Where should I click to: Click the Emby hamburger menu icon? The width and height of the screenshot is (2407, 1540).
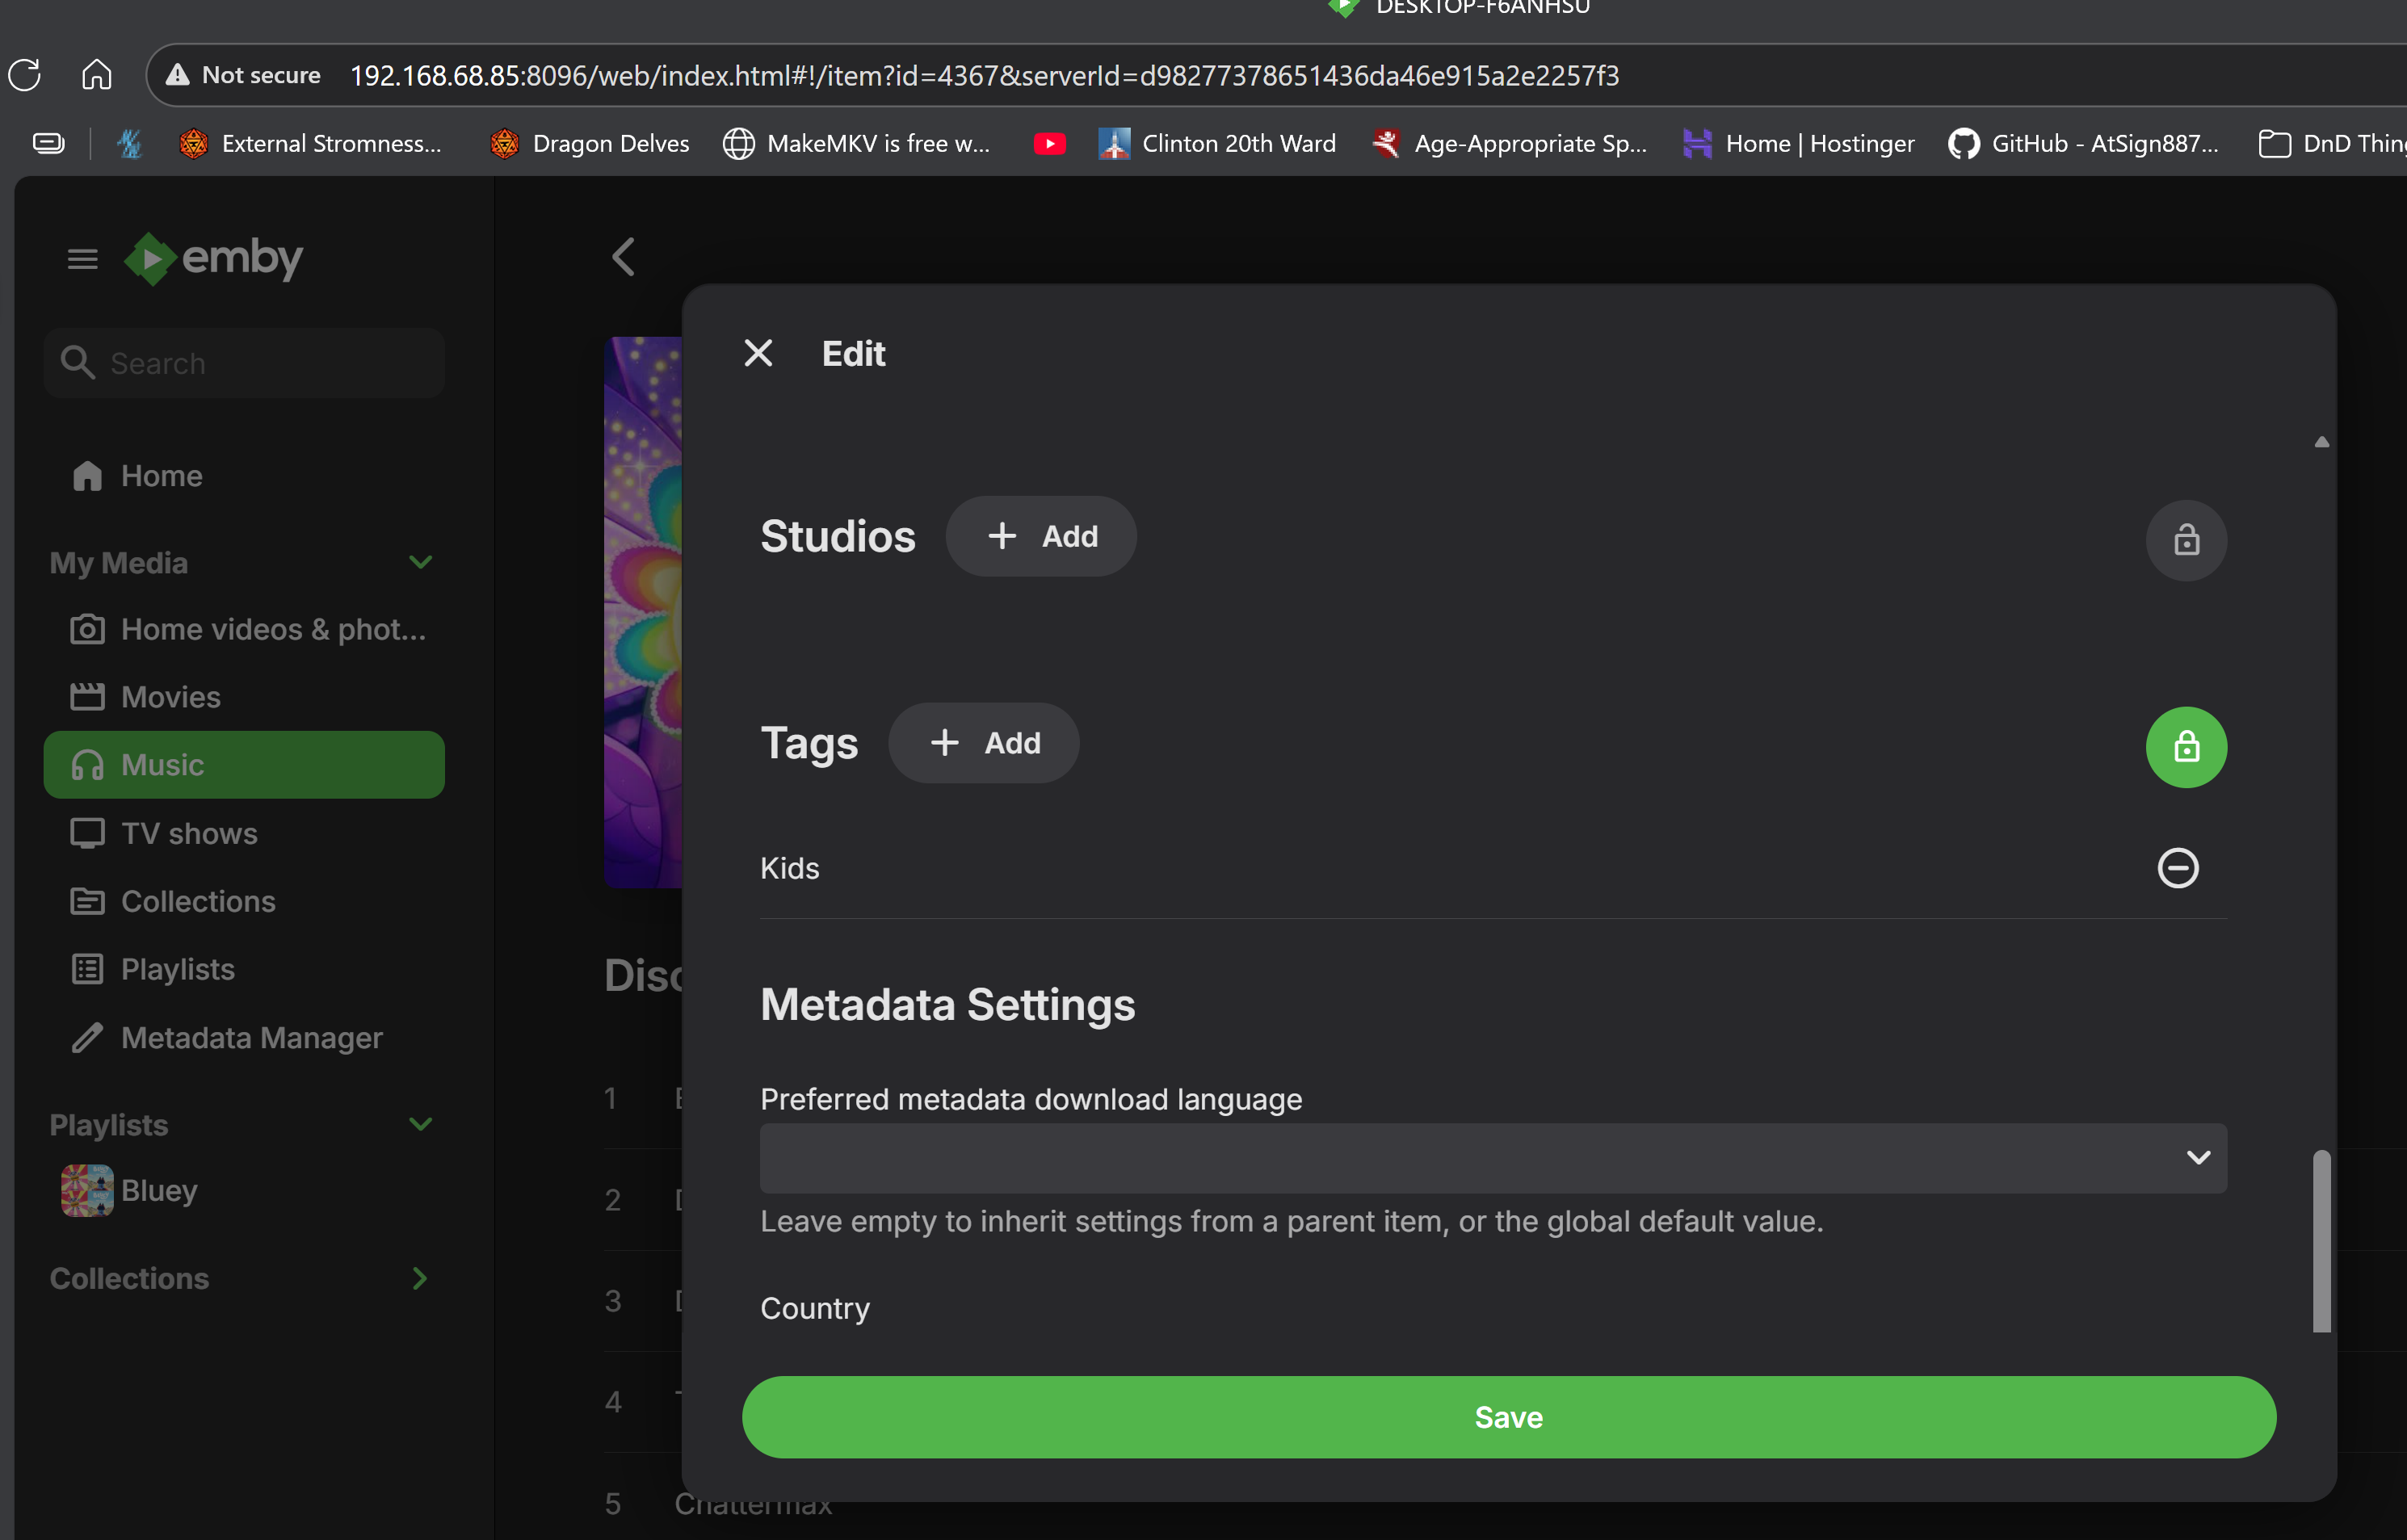(82, 259)
